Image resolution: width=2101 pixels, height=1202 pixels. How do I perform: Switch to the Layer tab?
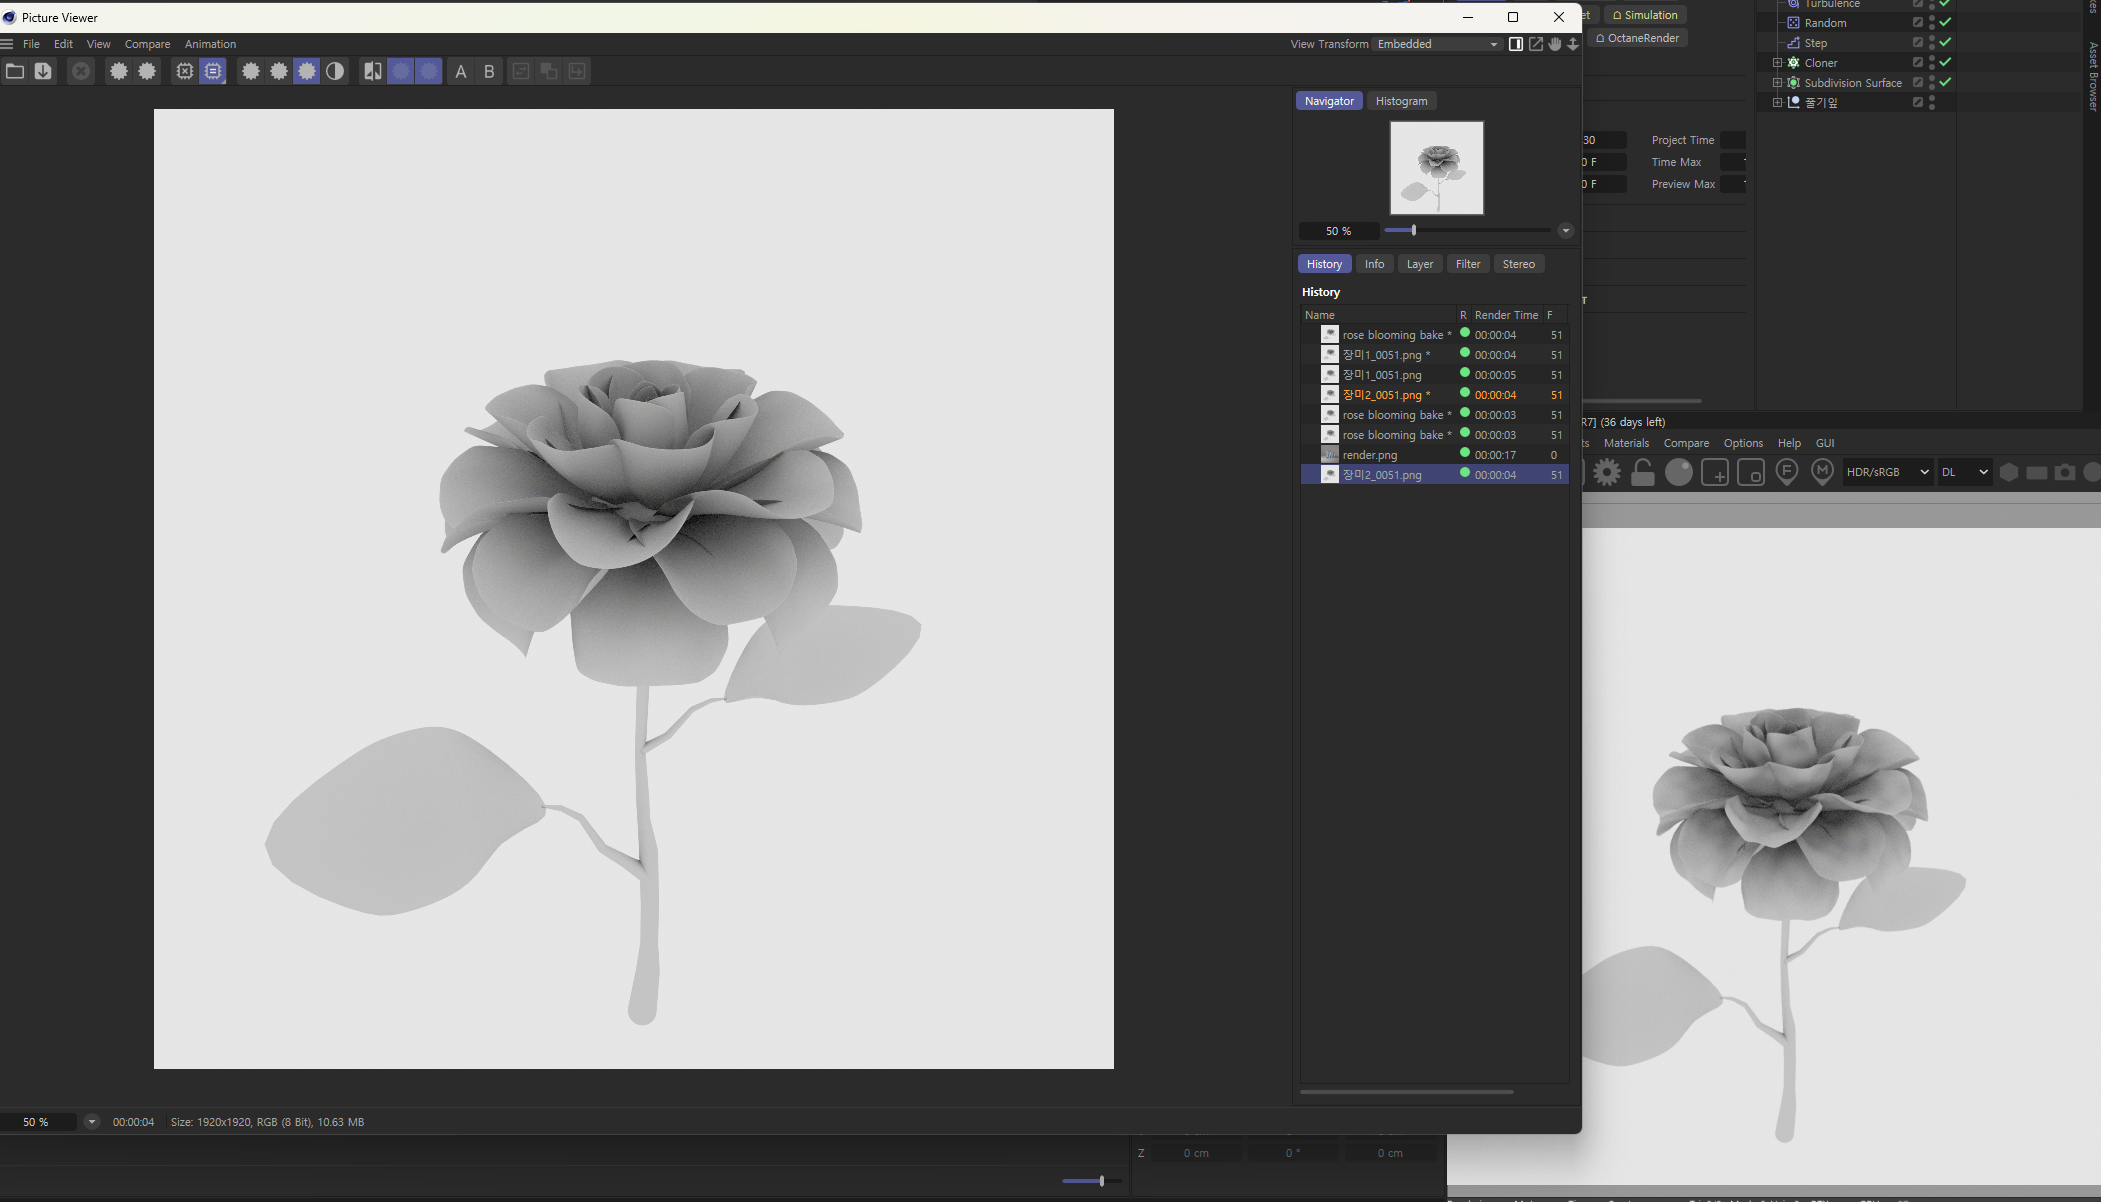click(1419, 264)
